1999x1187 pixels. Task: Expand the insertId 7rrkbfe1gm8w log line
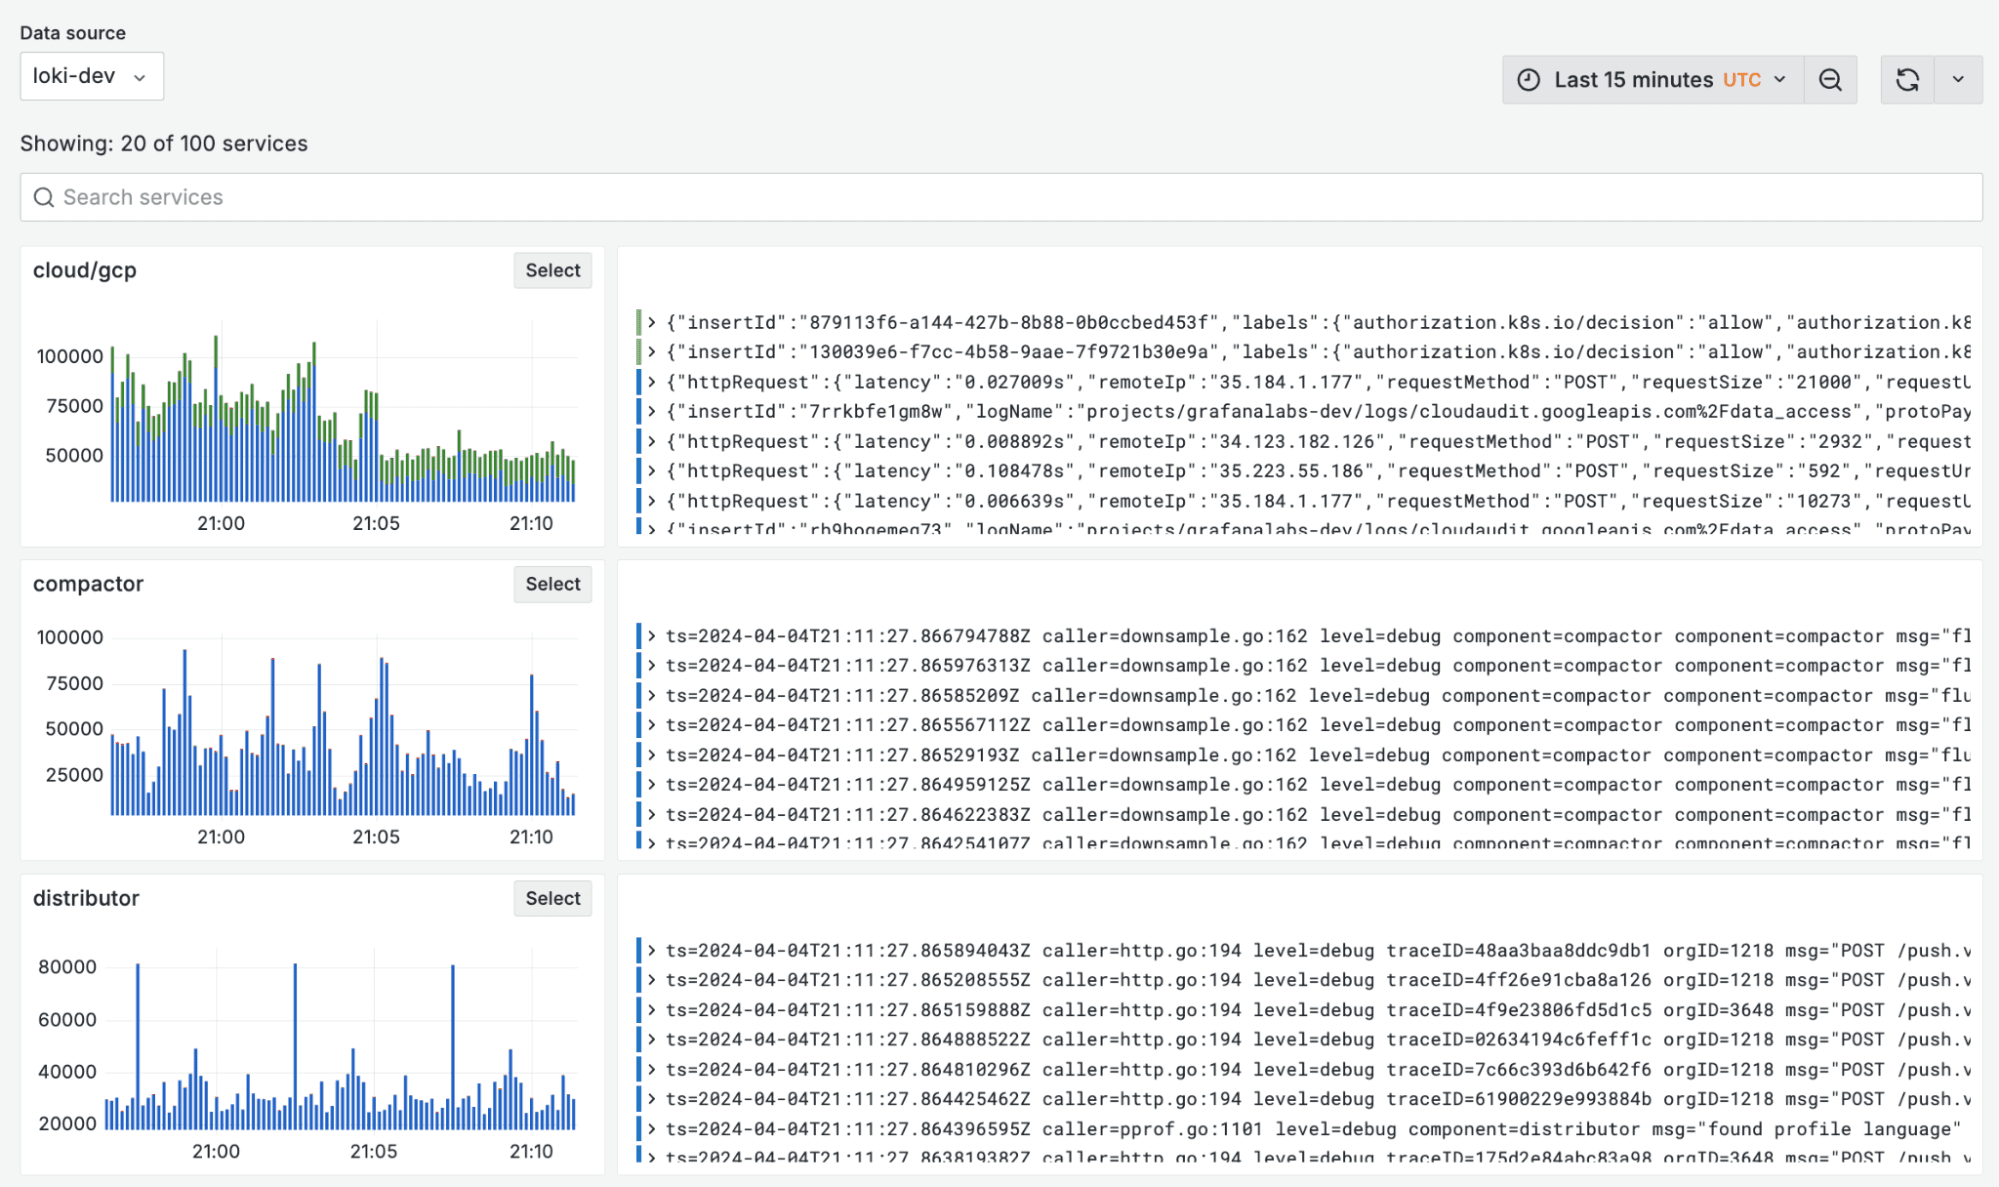click(651, 411)
